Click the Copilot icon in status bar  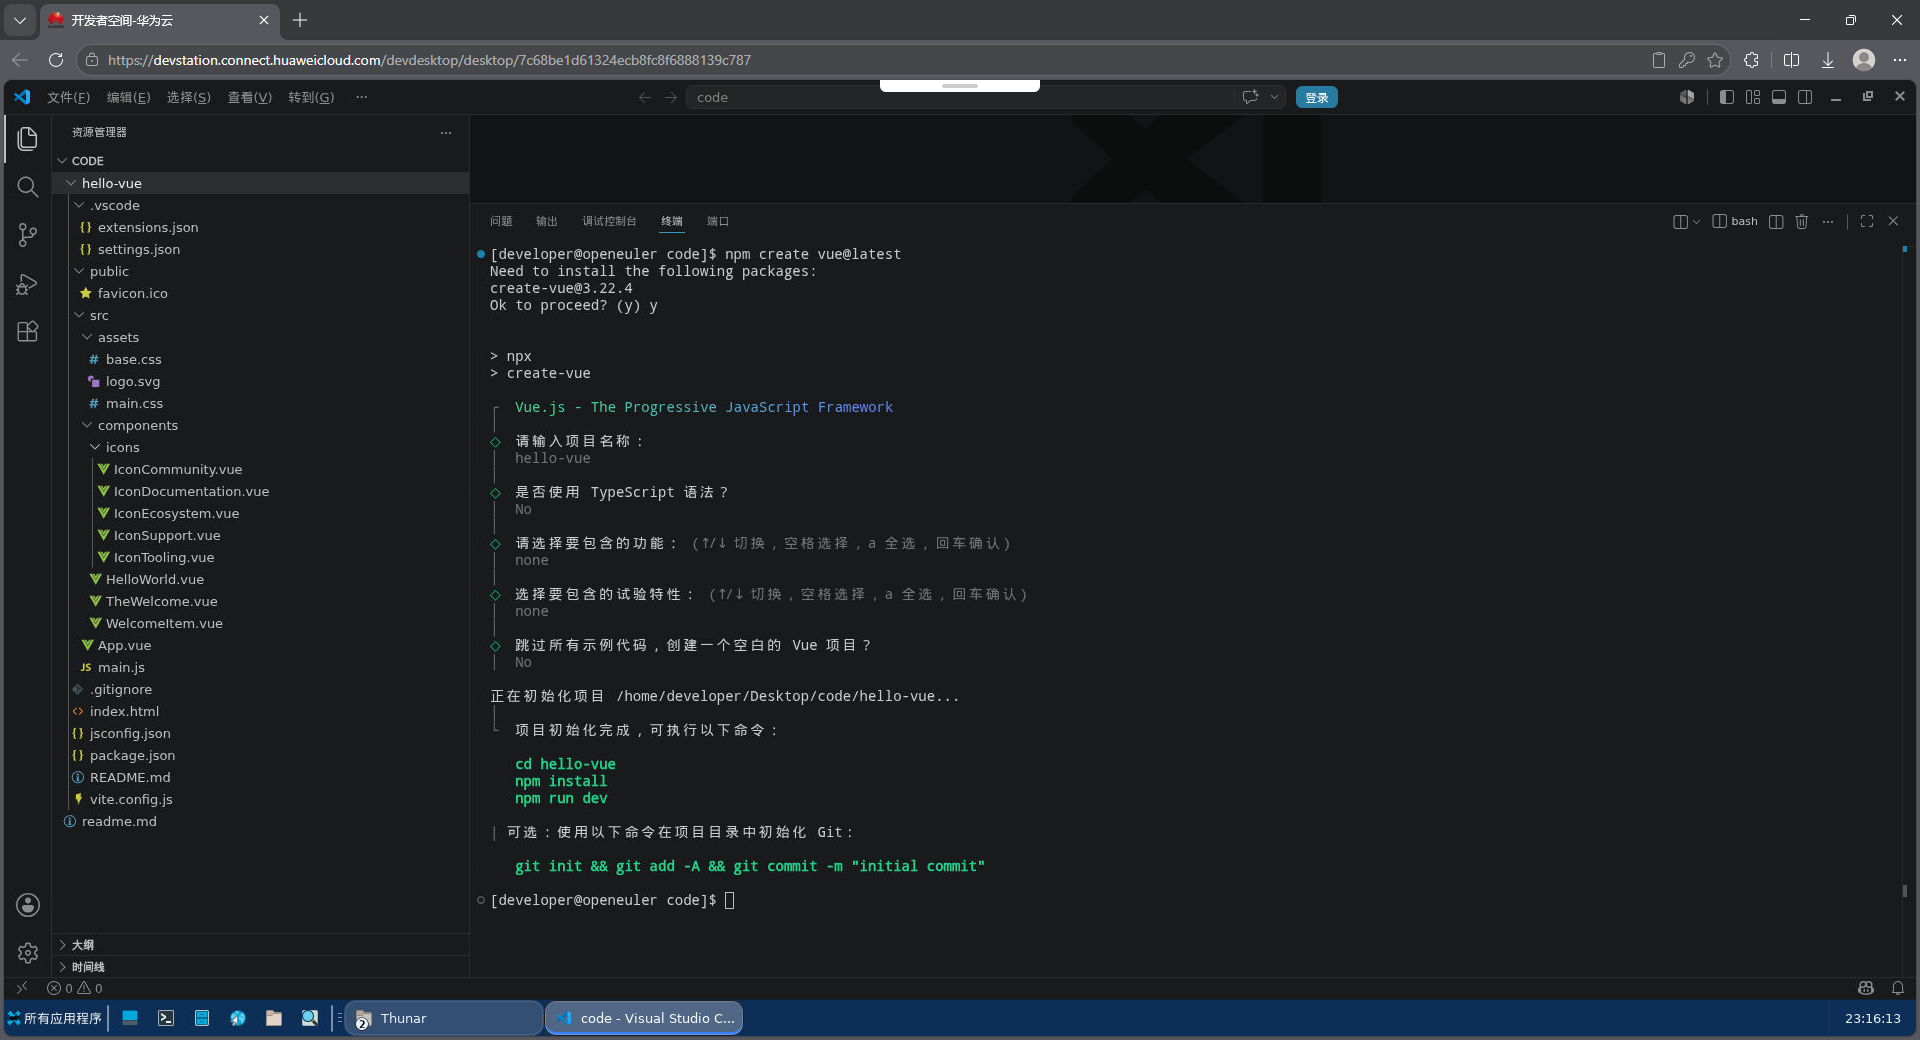point(1866,988)
